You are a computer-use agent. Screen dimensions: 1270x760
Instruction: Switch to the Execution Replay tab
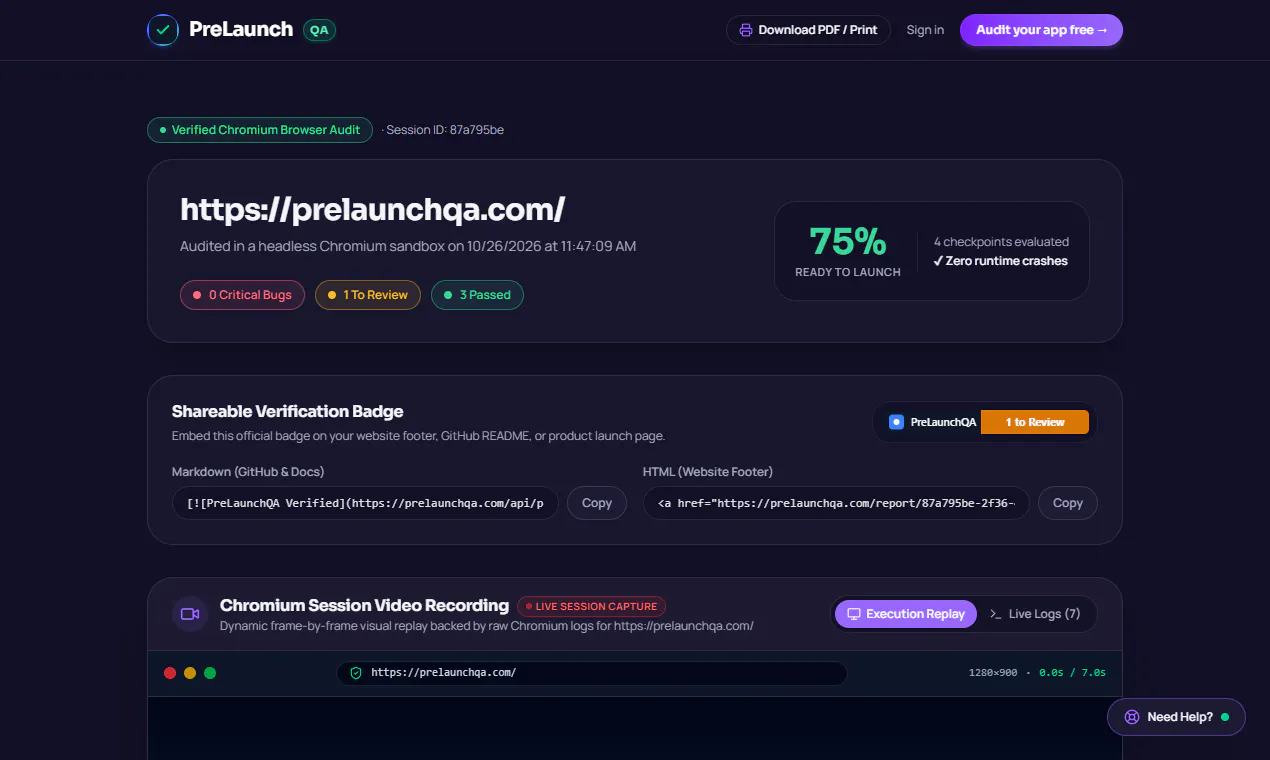906,614
